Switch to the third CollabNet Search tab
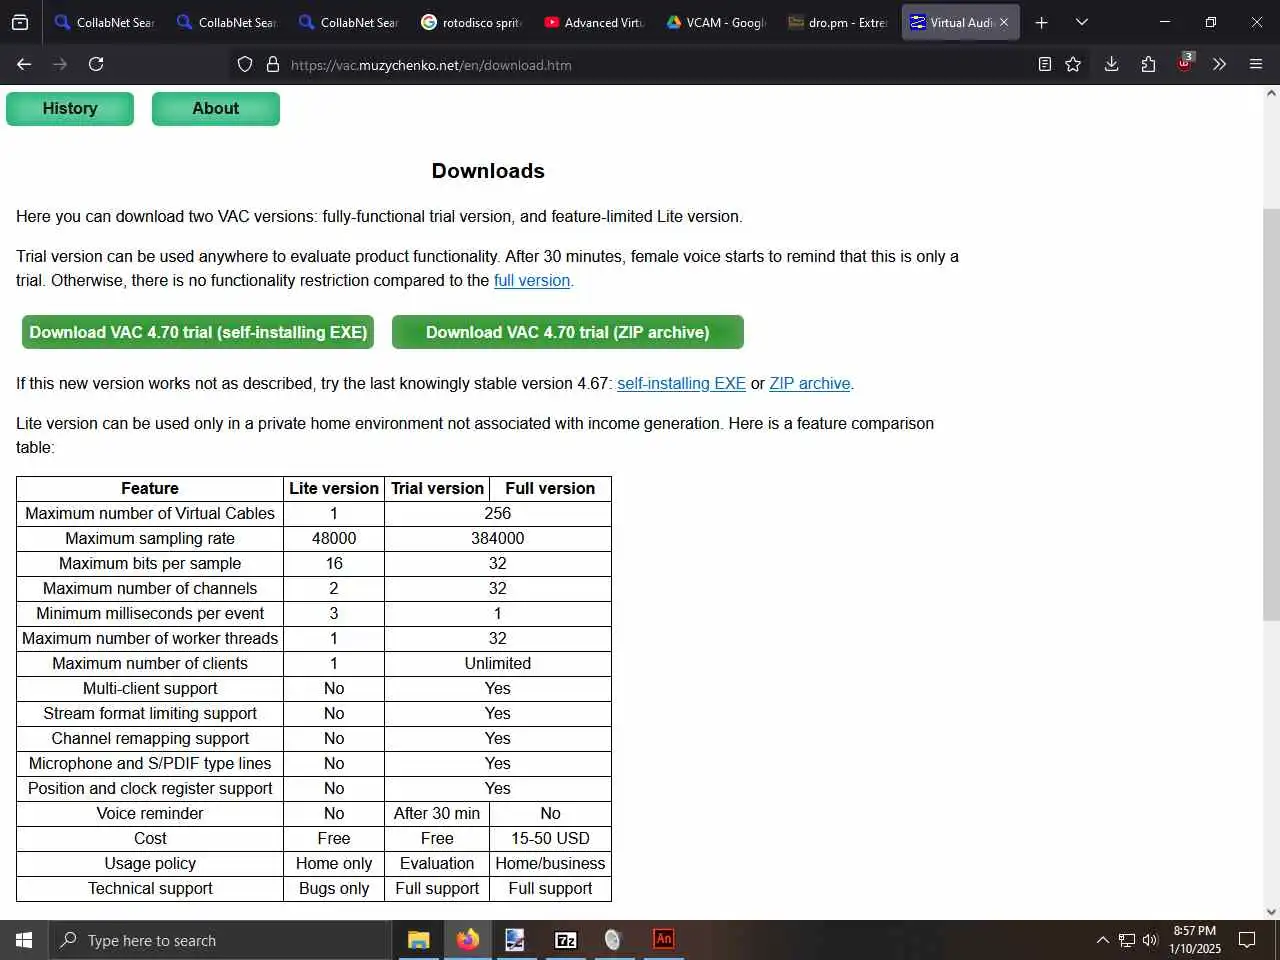 (349, 22)
